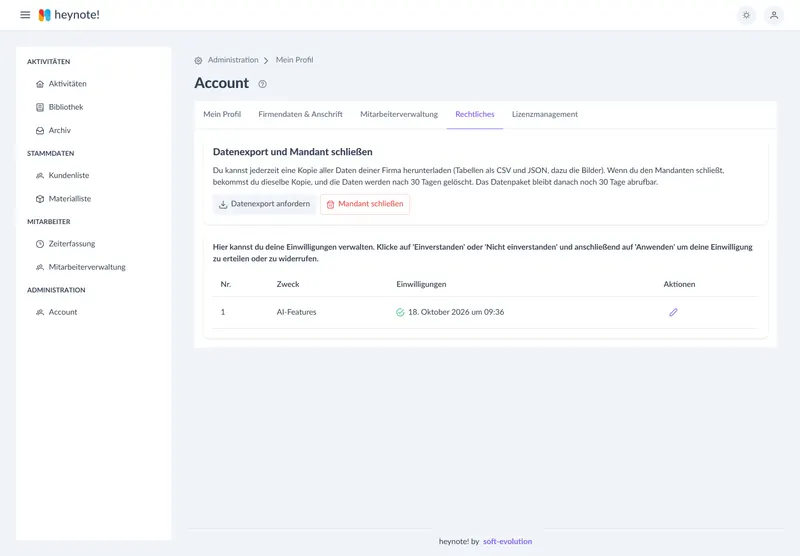Click the Zweck column header
Viewport: 800px width, 556px height.
click(x=288, y=285)
